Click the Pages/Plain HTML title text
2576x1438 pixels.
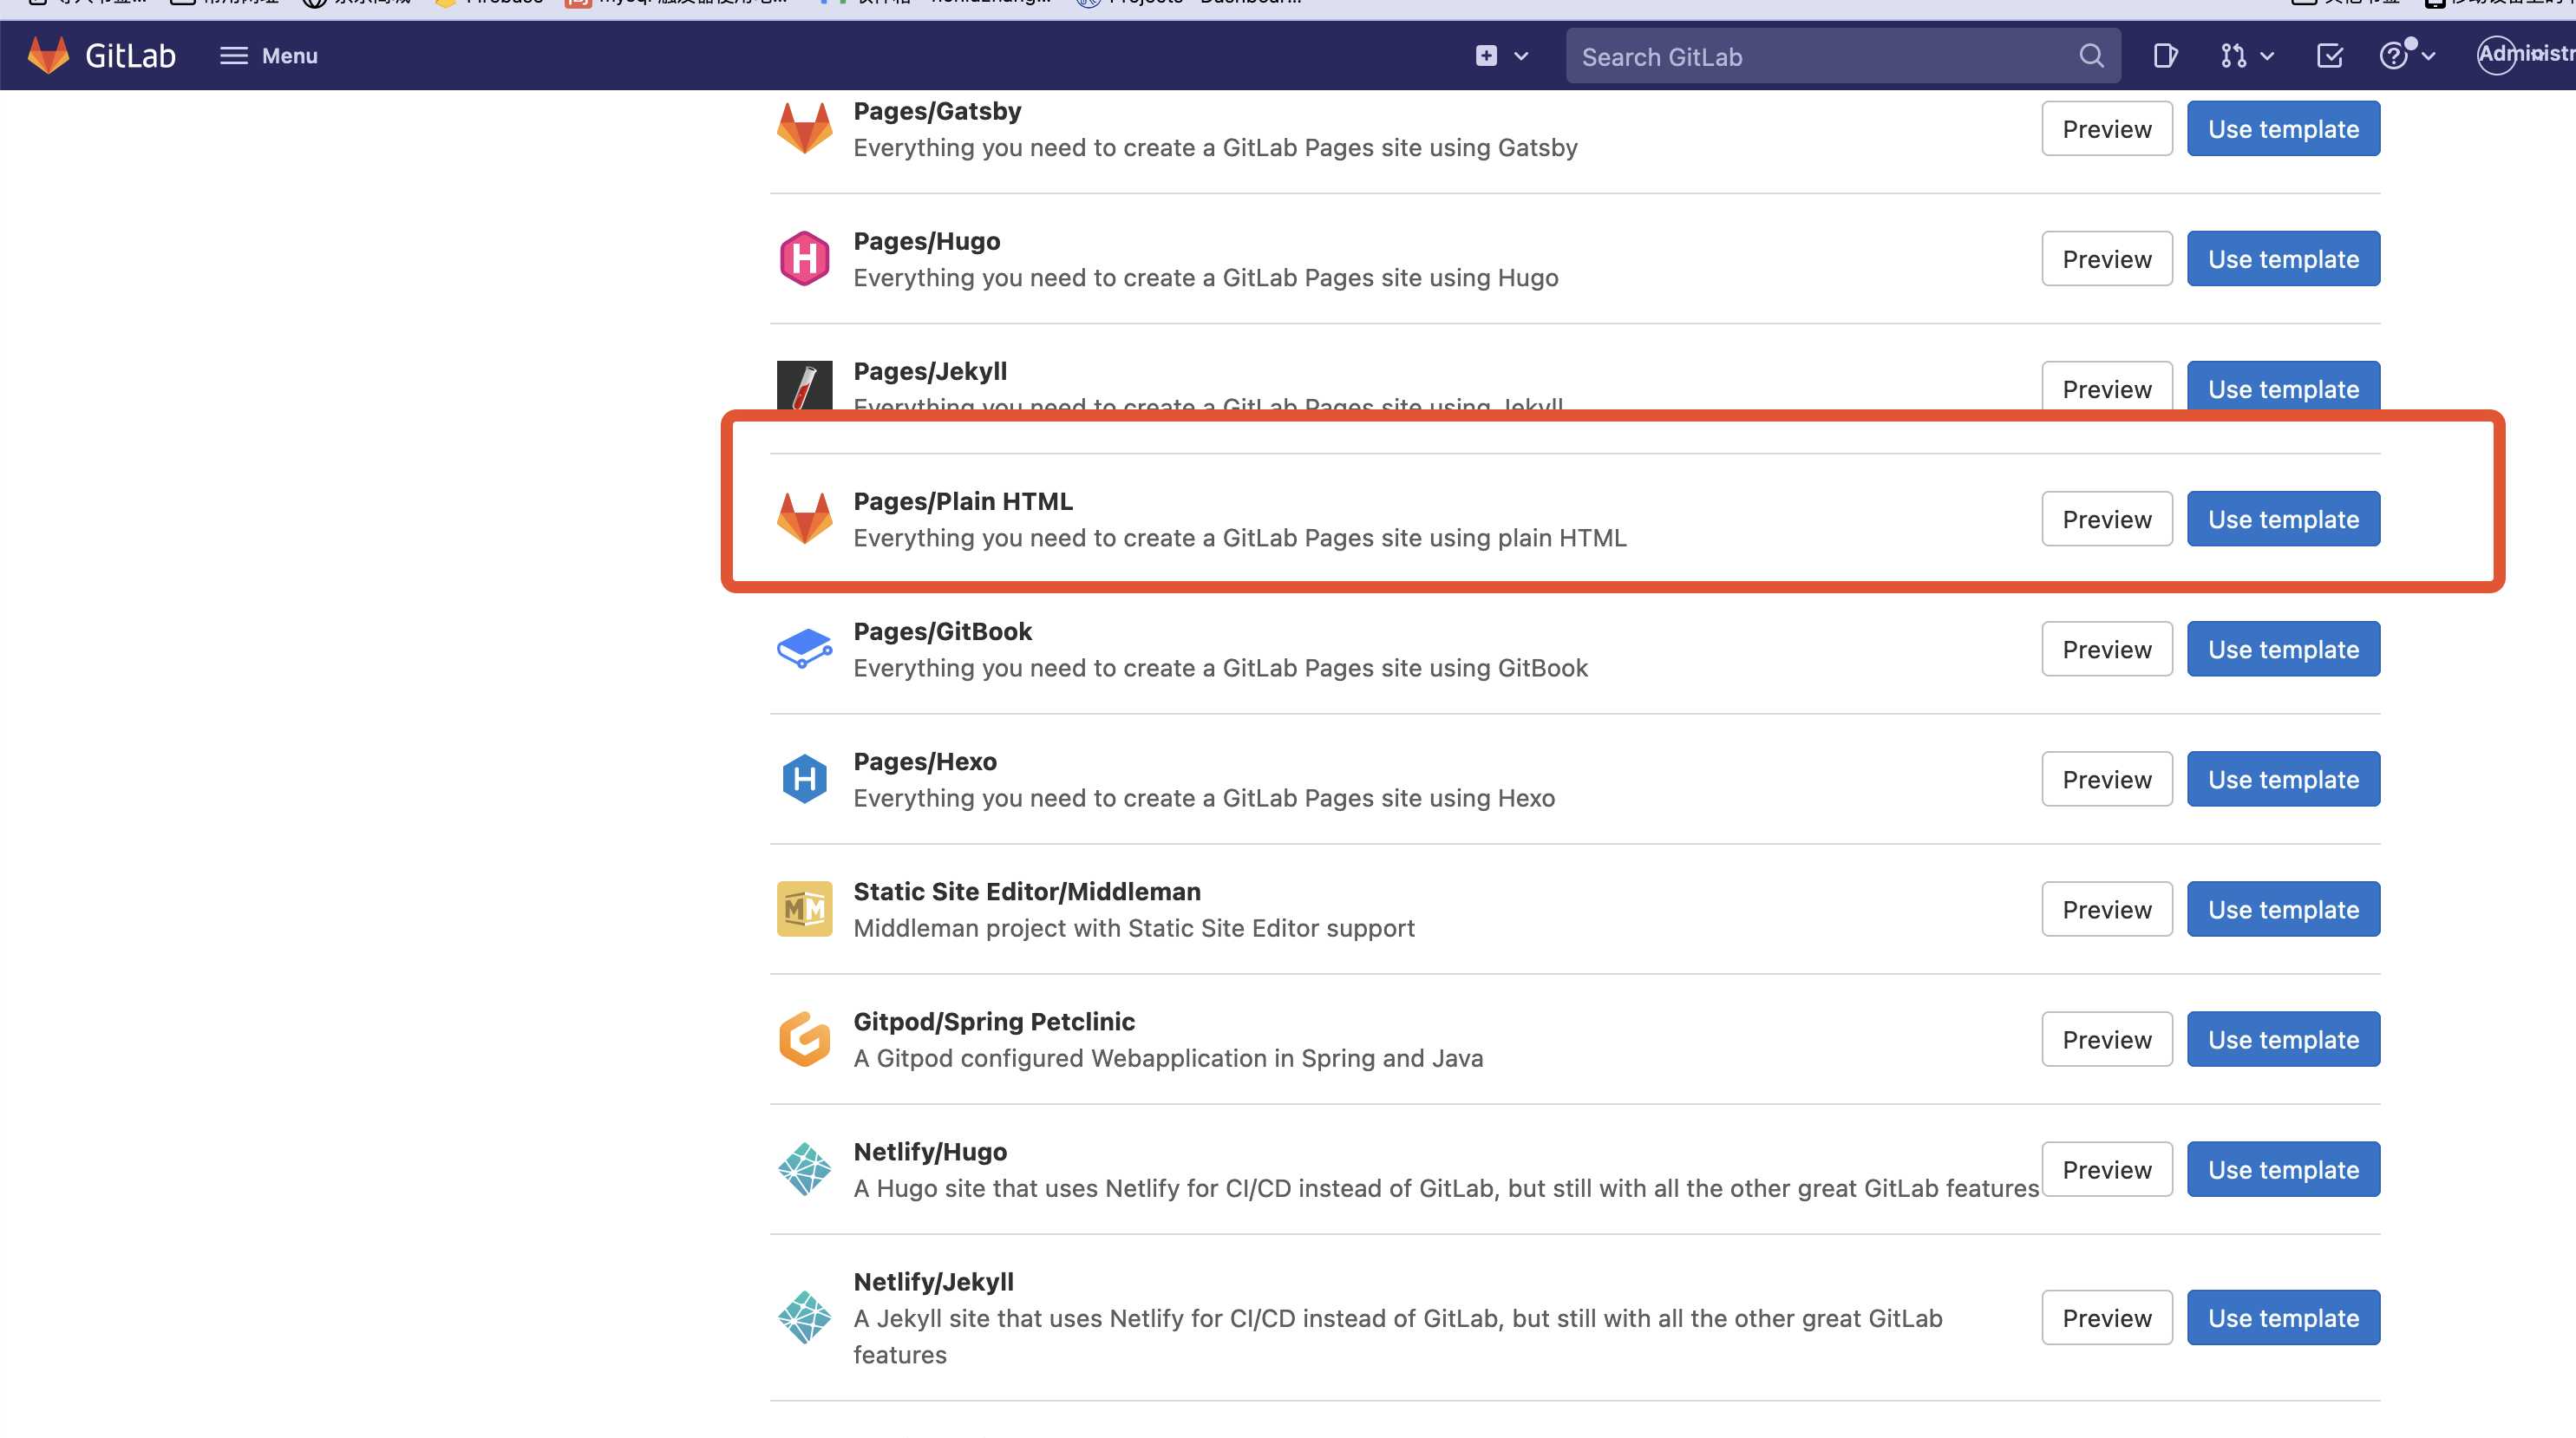coord(963,501)
